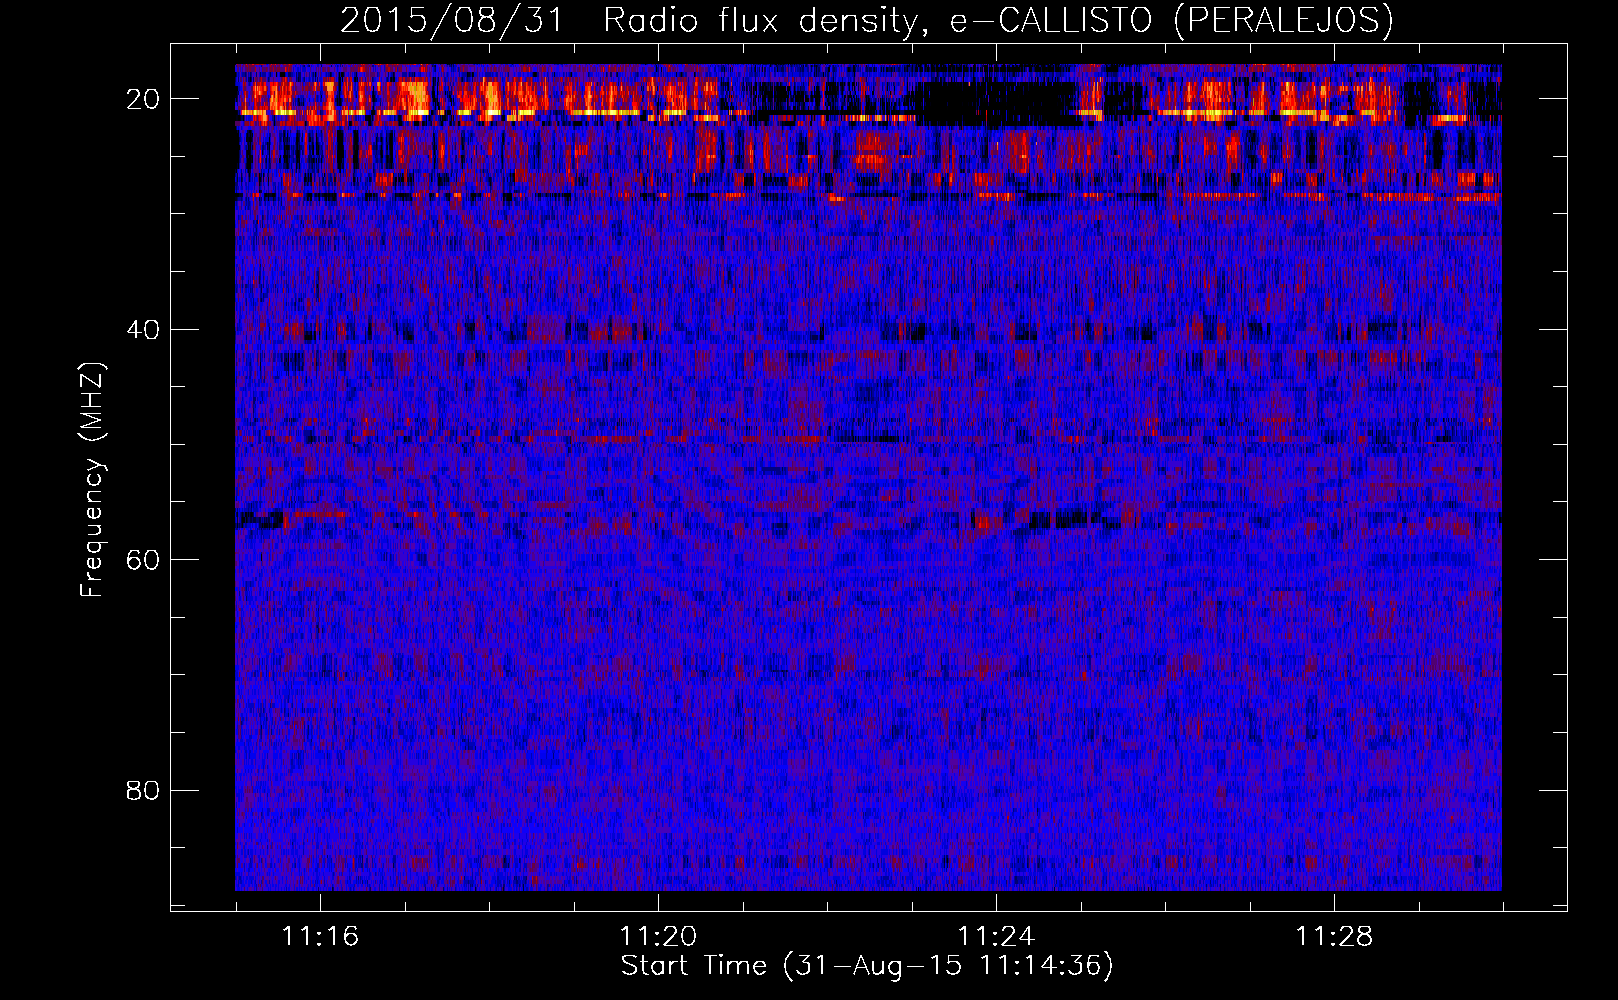Click the 80 MHz frequency tick label
This screenshot has height=1000, width=1618.
pyautogui.click(x=144, y=790)
